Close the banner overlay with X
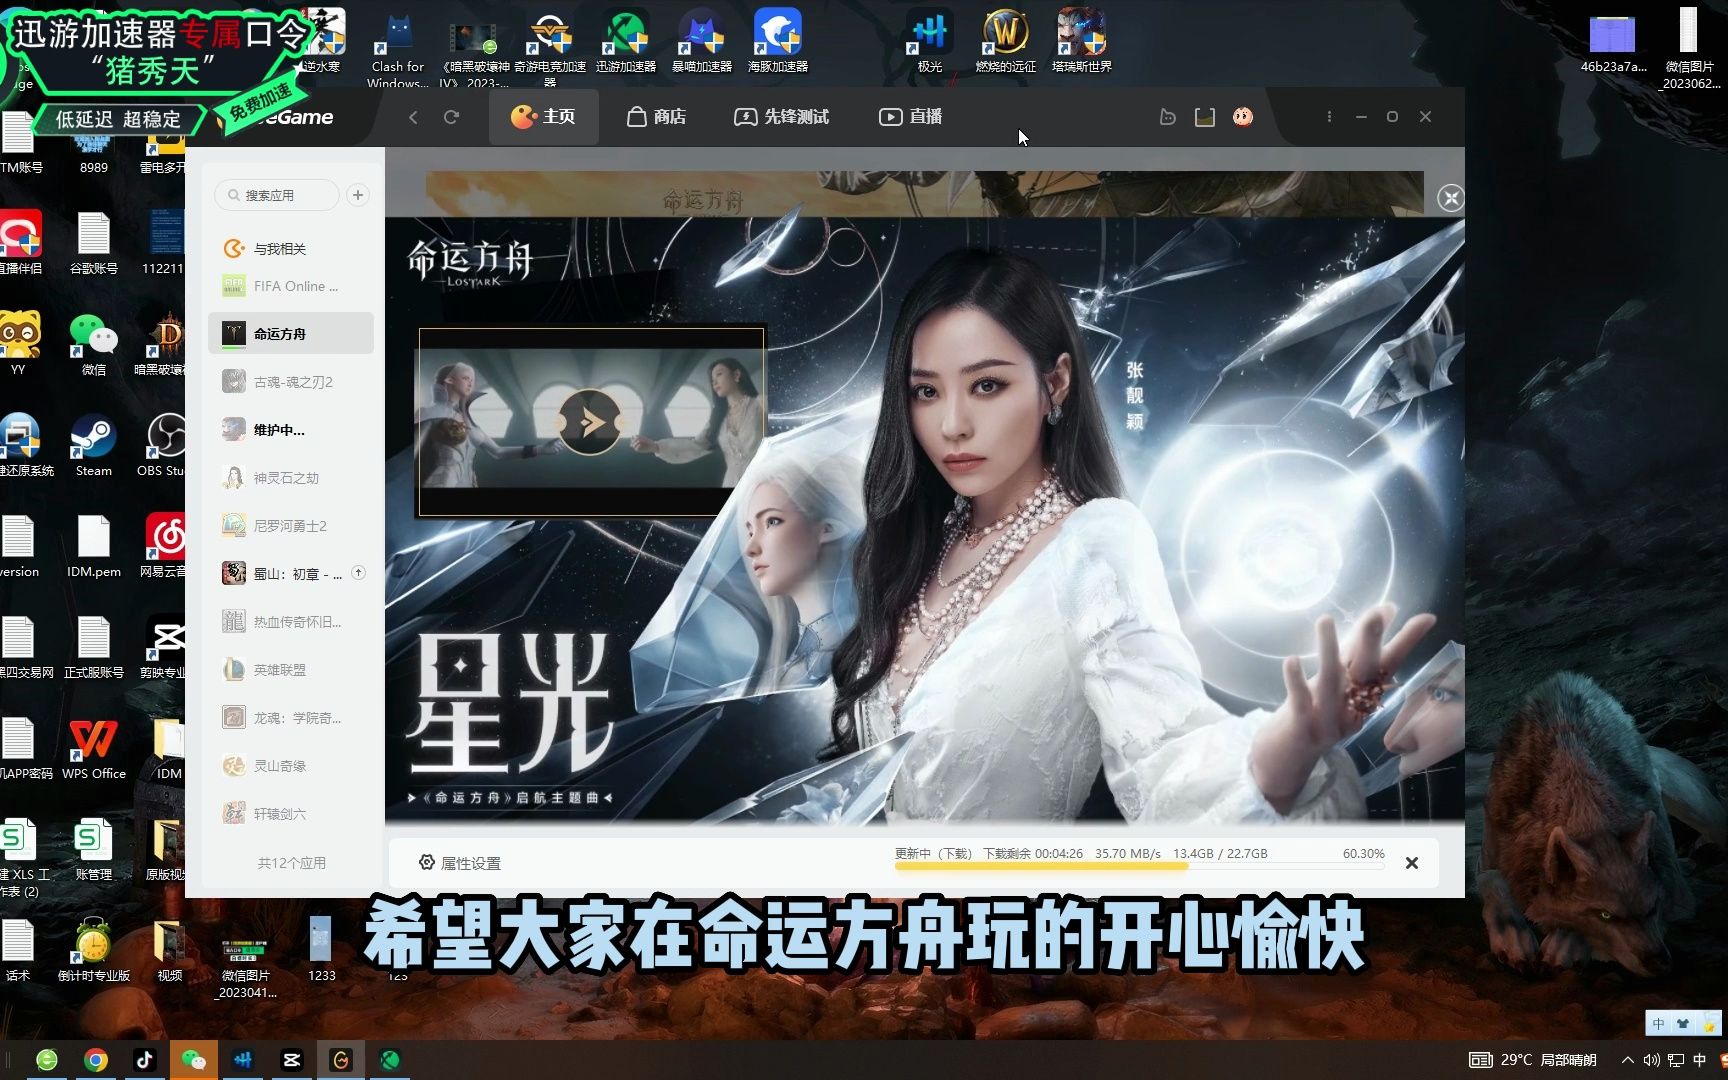1728x1080 pixels. click(x=1450, y=198)
